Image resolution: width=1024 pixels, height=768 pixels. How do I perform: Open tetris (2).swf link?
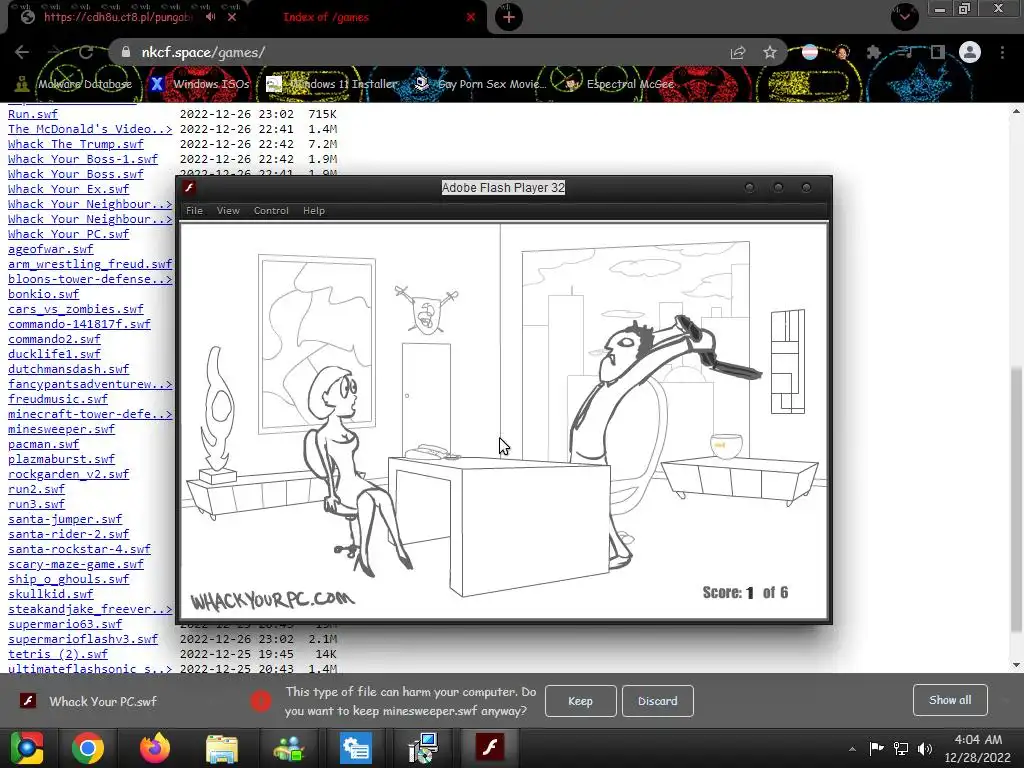[58, 654]
